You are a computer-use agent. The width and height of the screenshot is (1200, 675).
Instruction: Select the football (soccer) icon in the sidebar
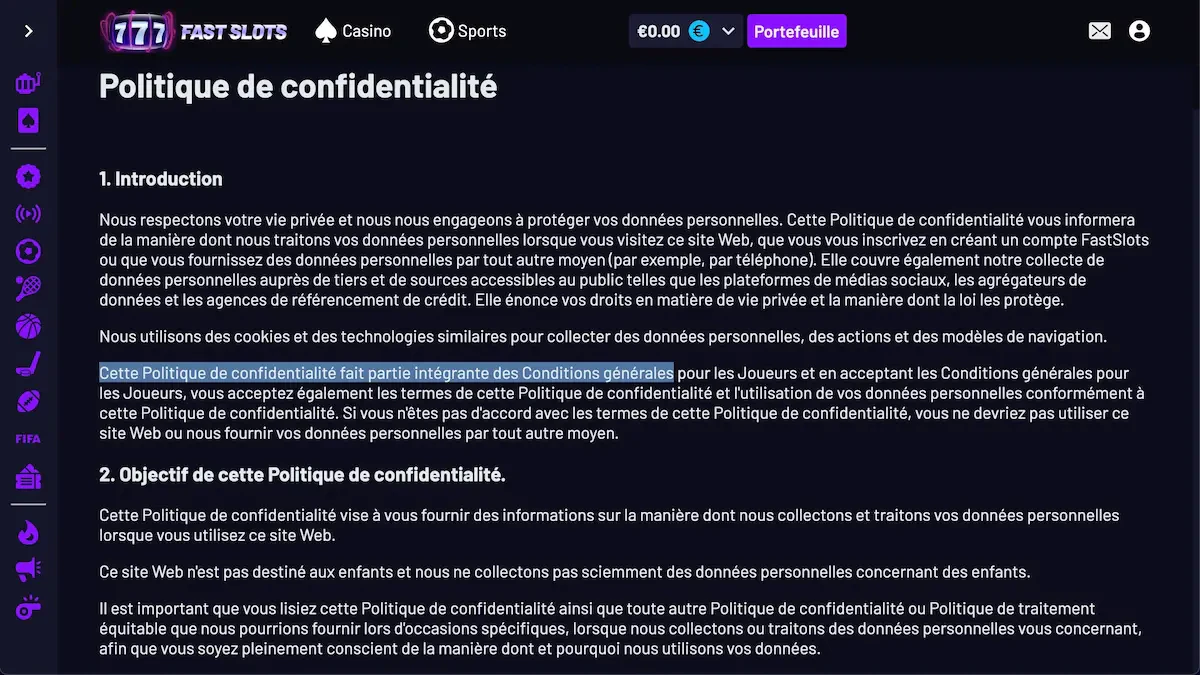tap(28, 251)
